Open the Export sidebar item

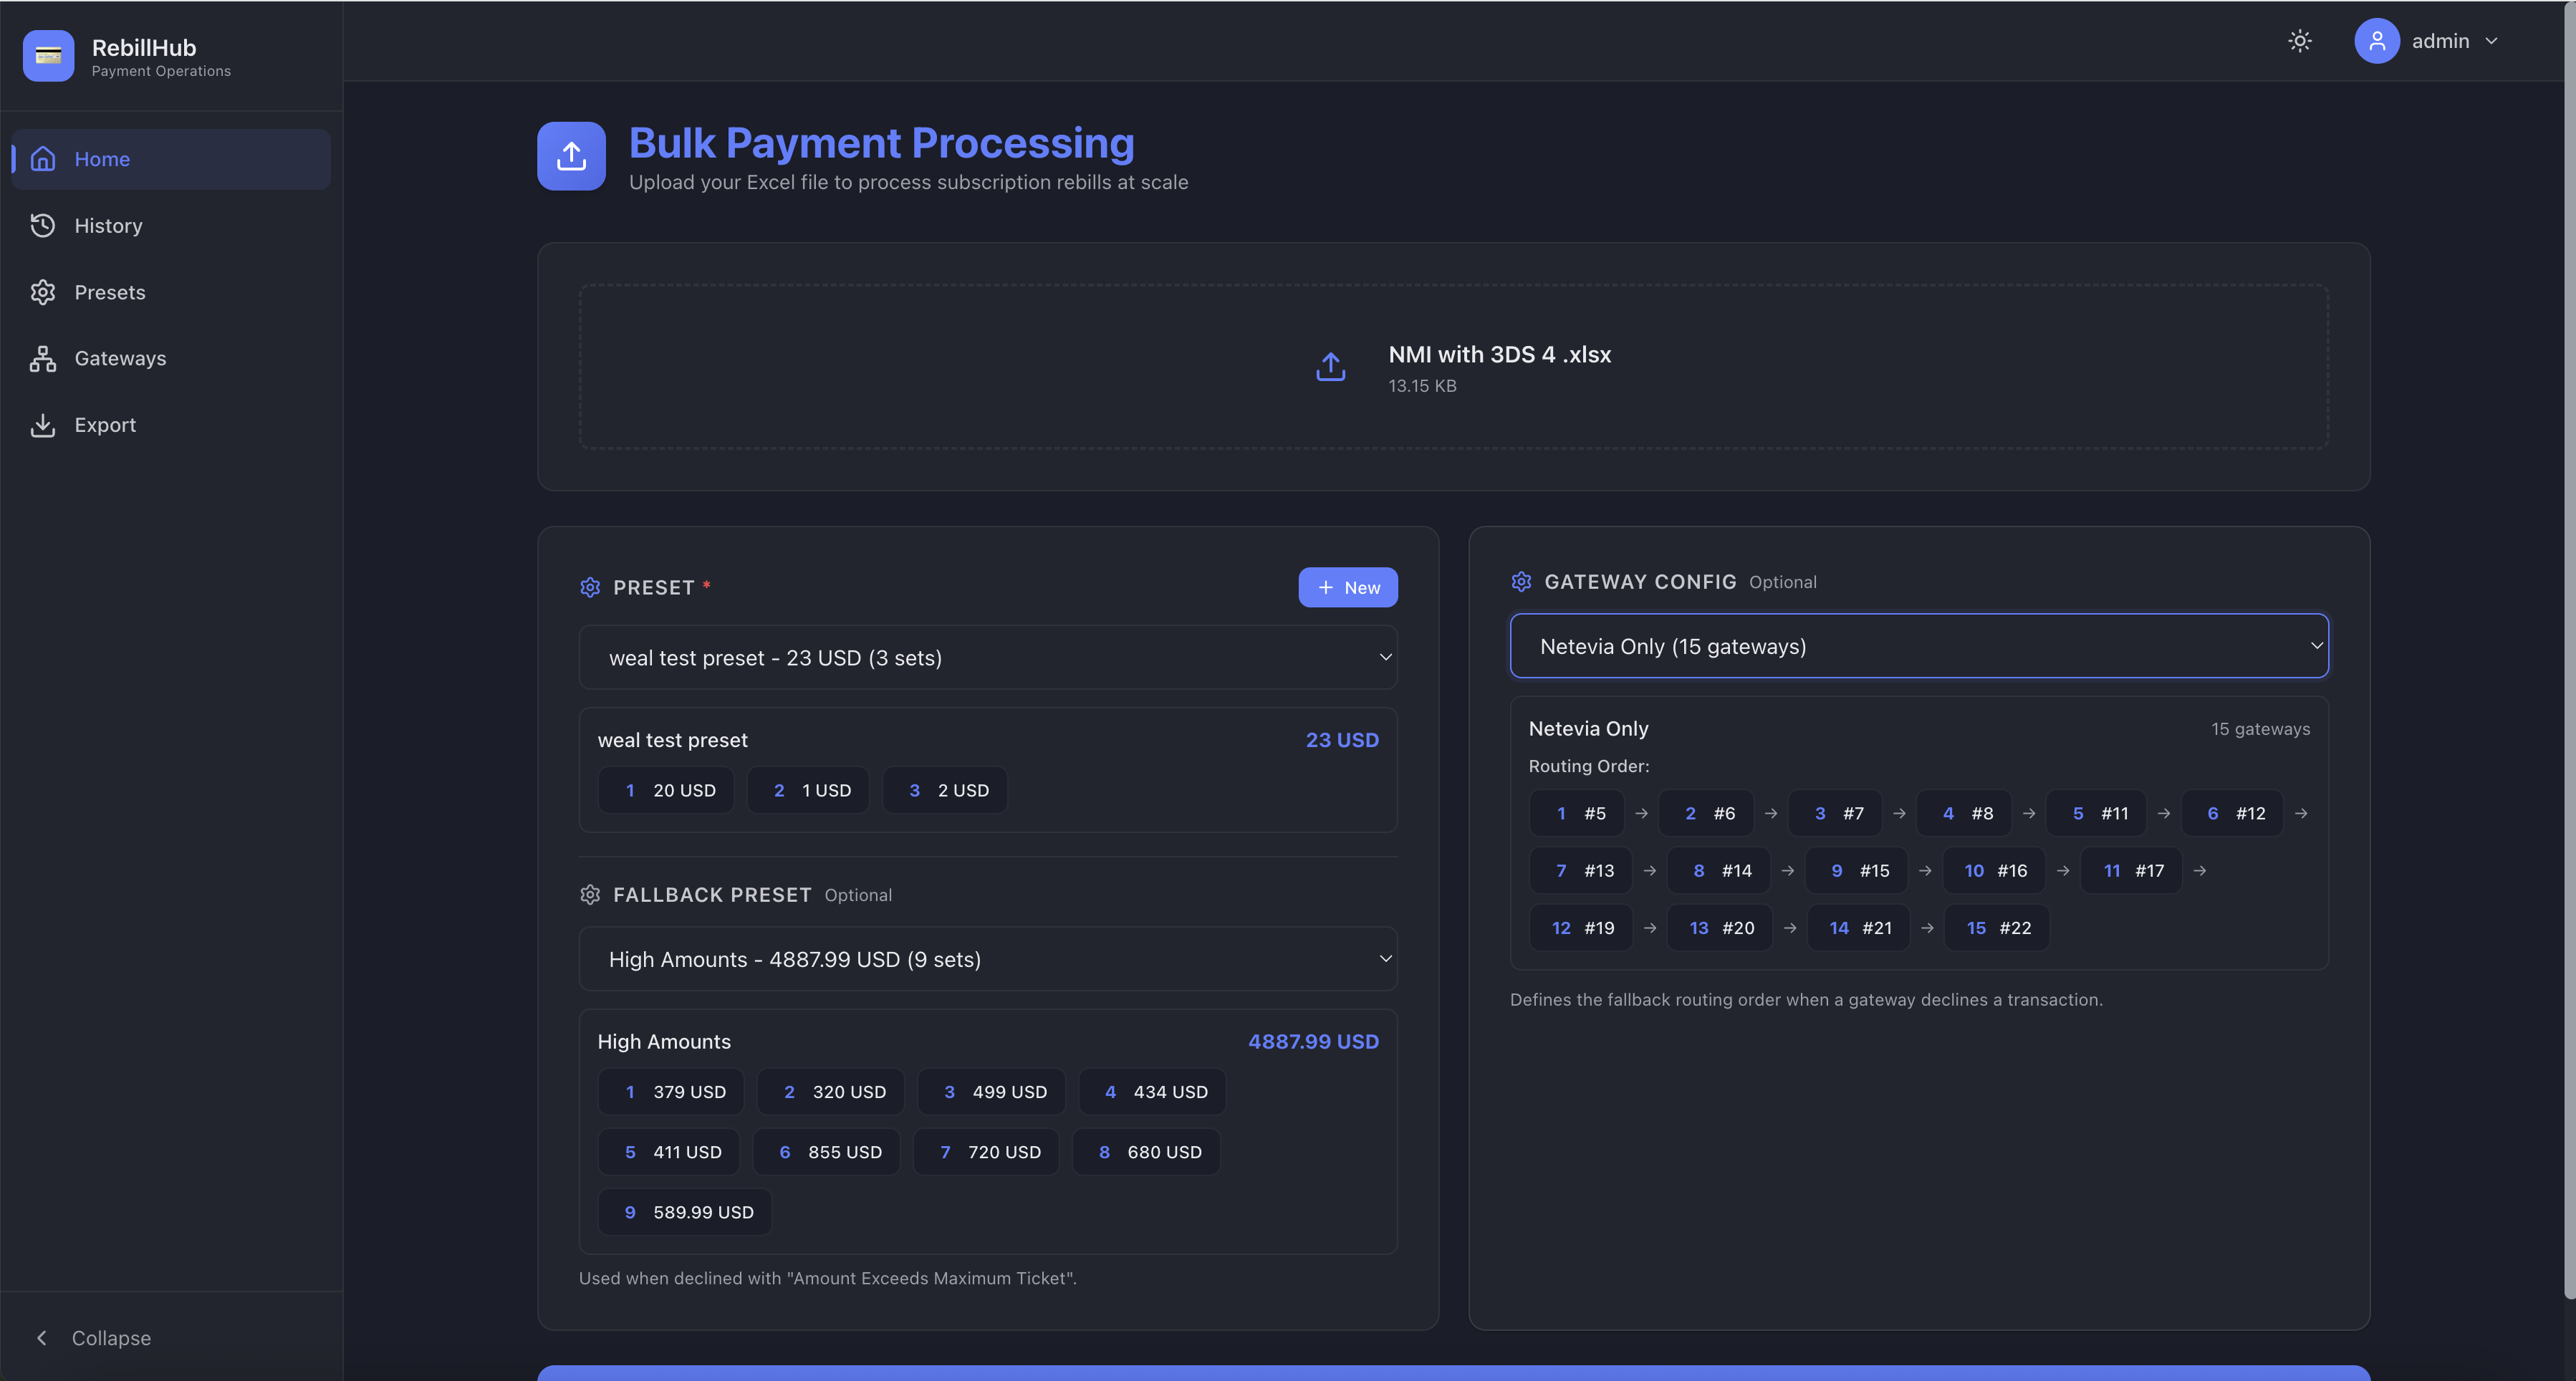point(171,425)
